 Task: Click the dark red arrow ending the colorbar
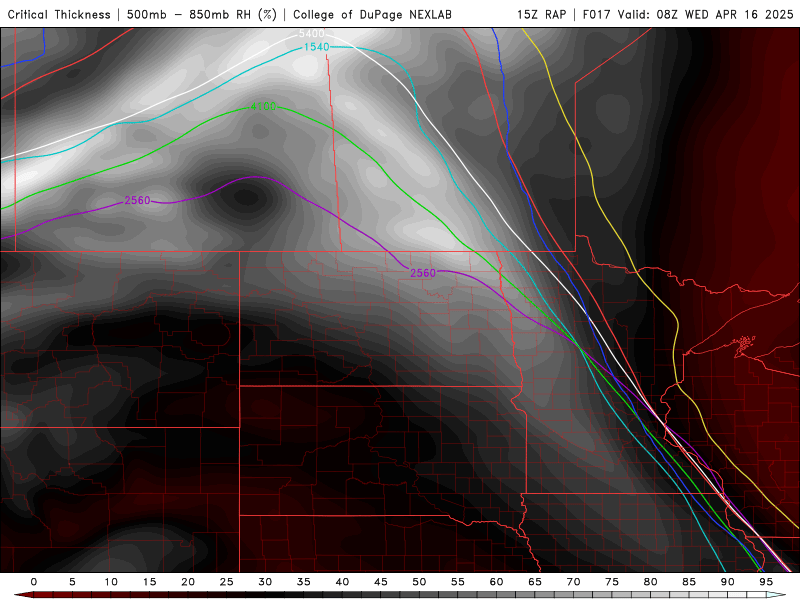click(23, 594)
